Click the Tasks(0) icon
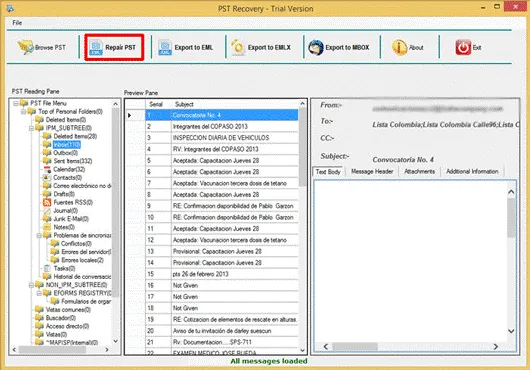 coord(47,269)
